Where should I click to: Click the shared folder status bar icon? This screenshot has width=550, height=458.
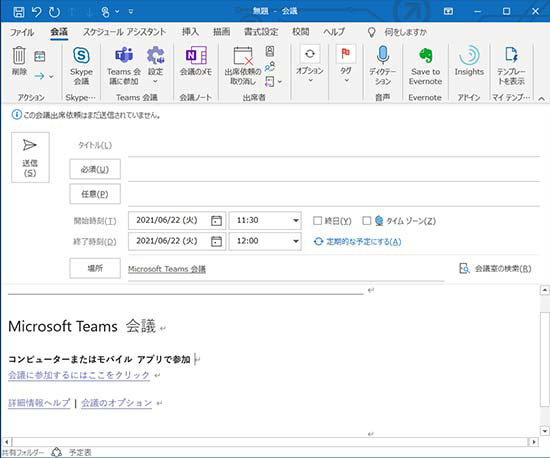pos(56,452)
